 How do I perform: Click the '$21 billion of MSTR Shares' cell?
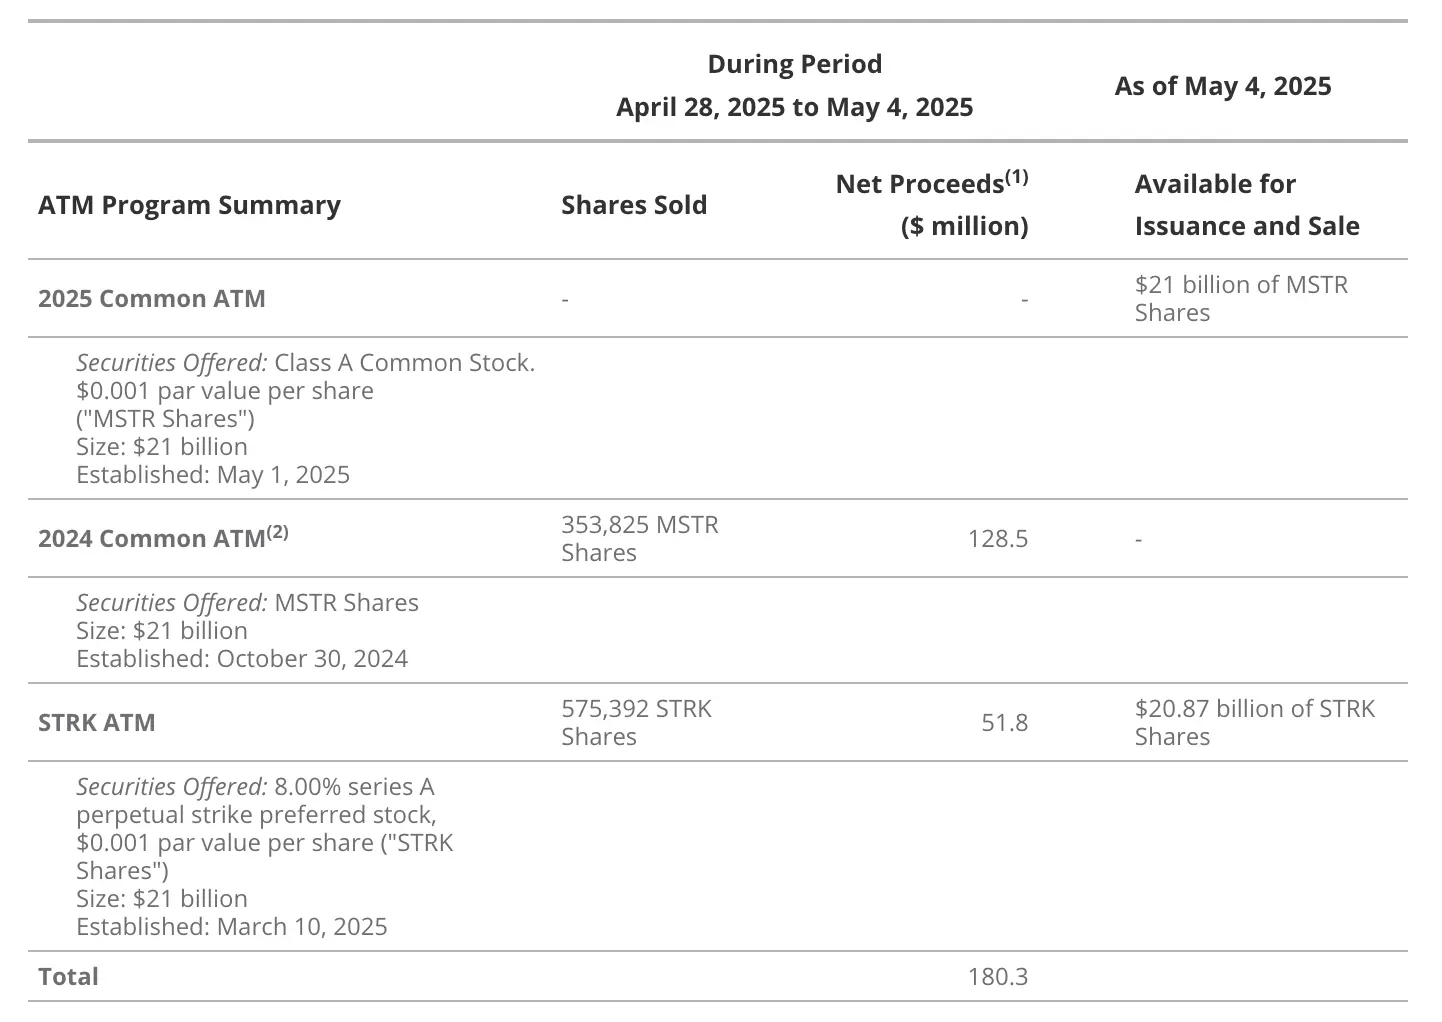1240,299
